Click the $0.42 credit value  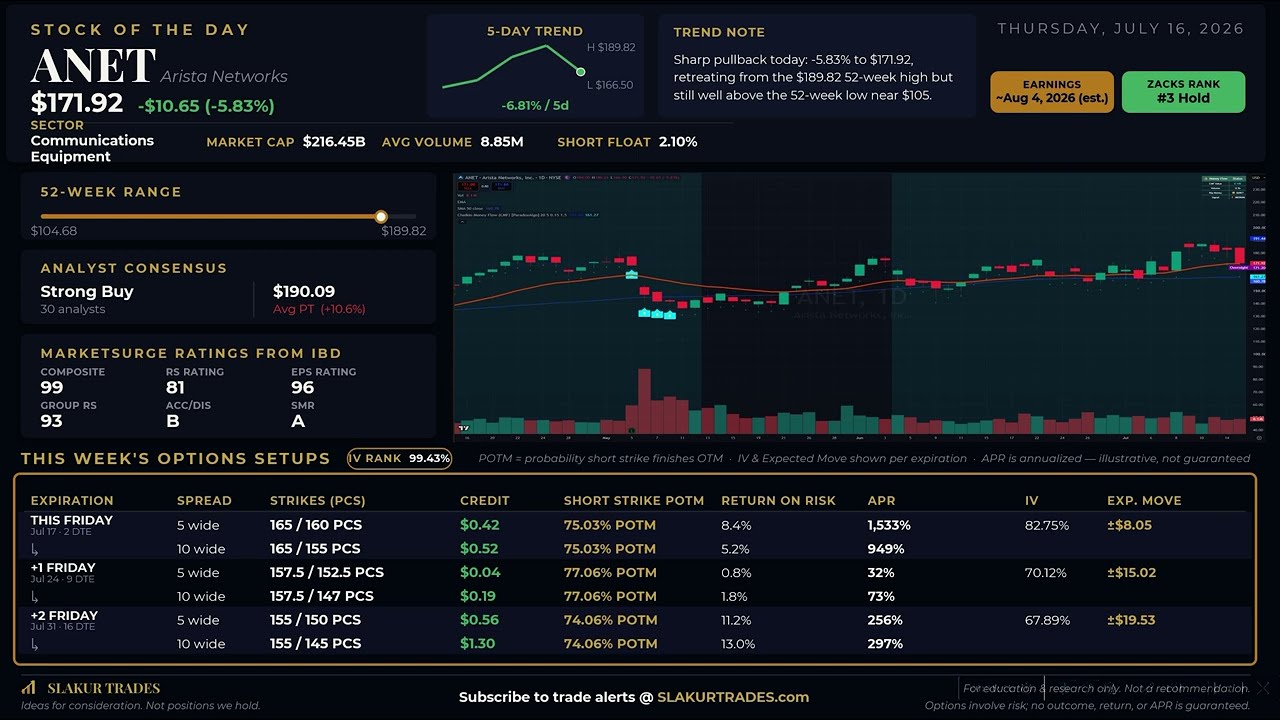pos(480,525)
